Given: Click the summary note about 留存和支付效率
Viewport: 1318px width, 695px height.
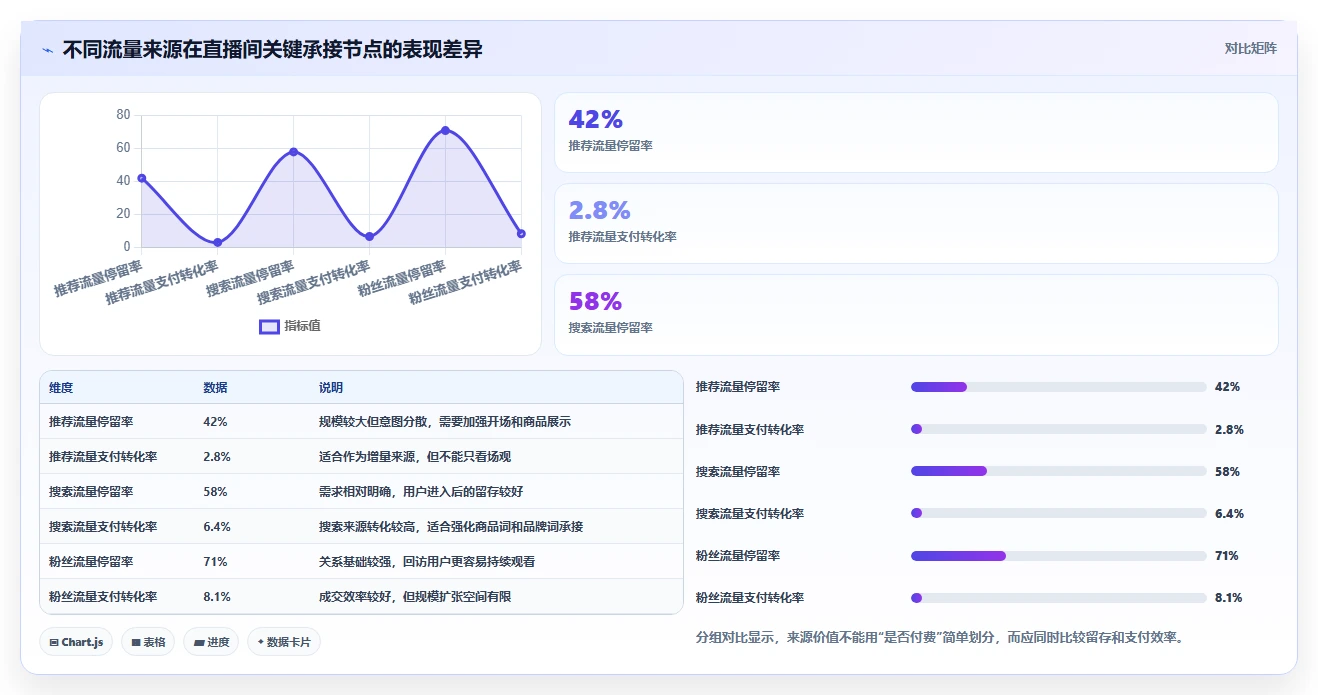Looking at the screenshot, I should 940,637.
